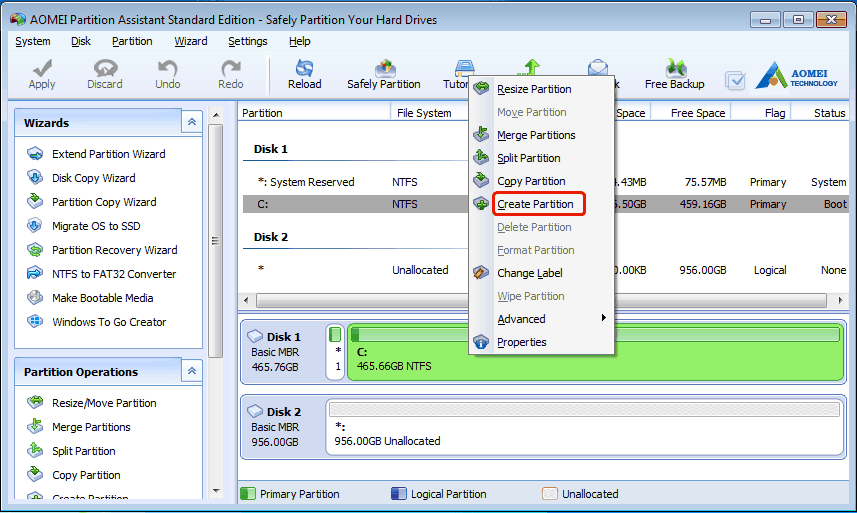Click the Redo arrow icon

(x=231, y=68)
